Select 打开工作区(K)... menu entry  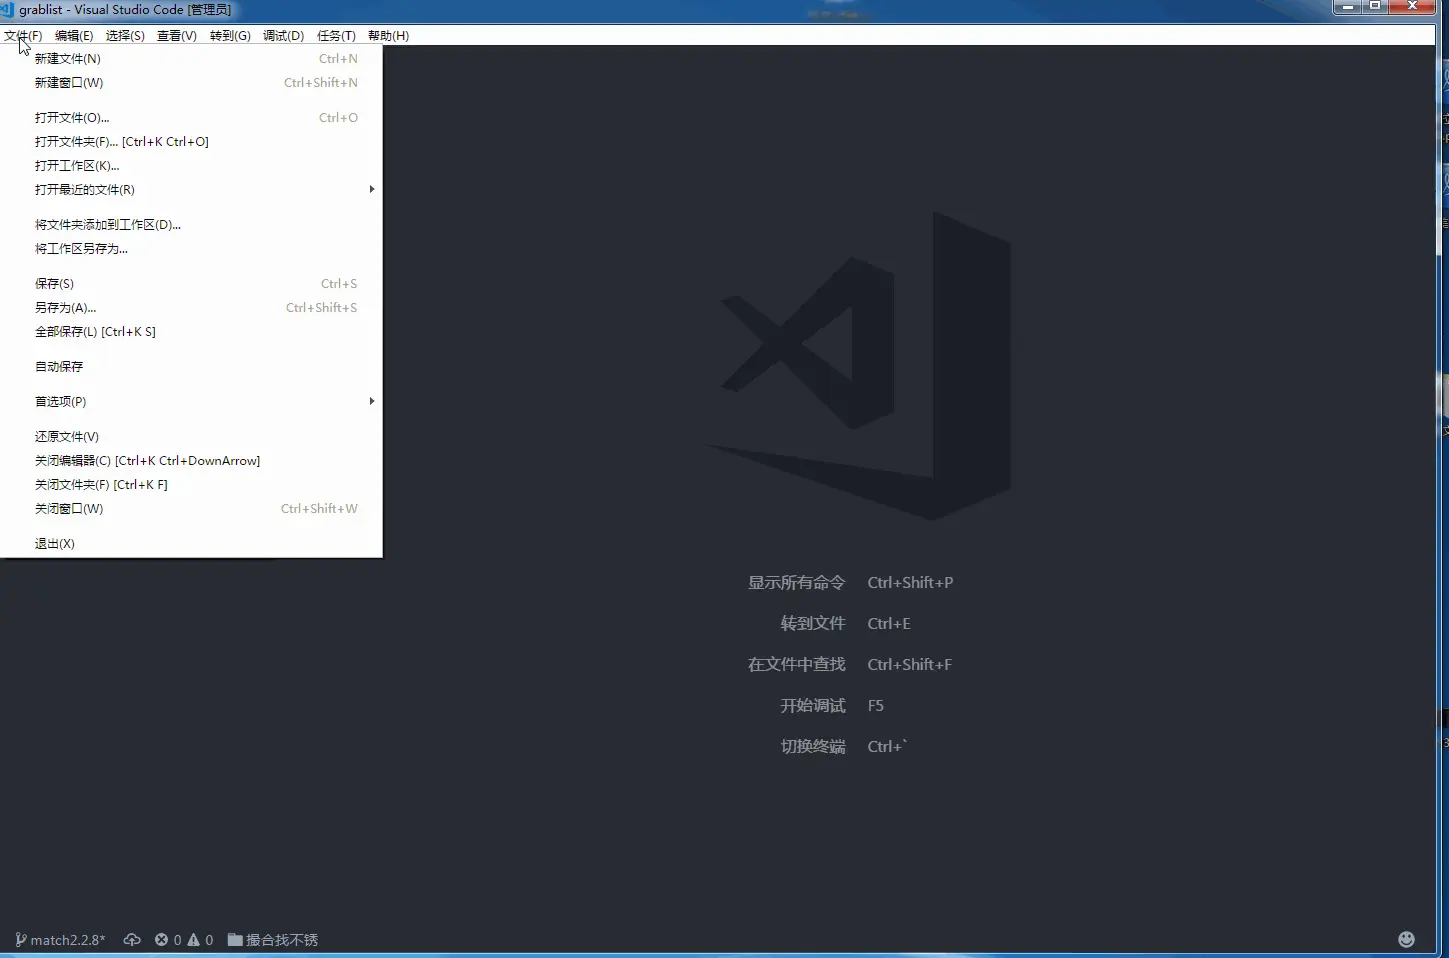[191, 166]
